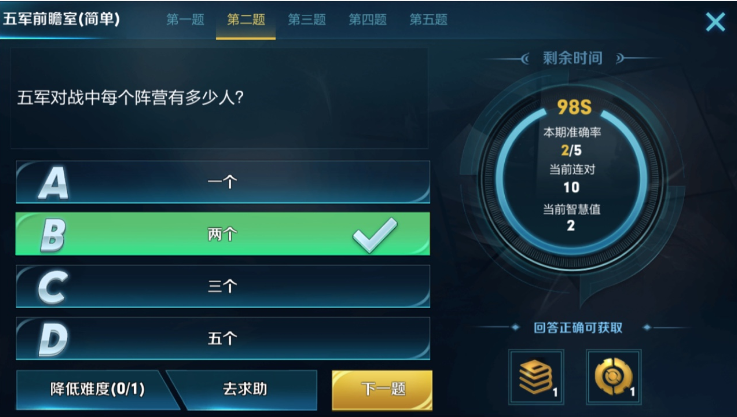This screenshot has height=417, width=737.
Task: Click the large letter C icon
Action: pyautogui.click(x=53, y=287)
